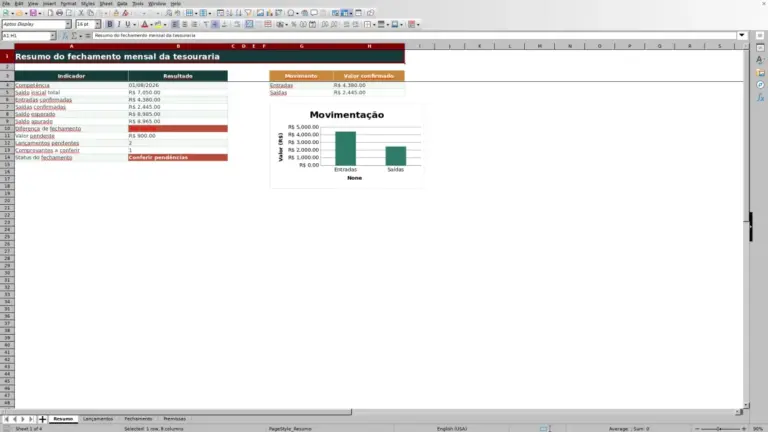Click the Save document icon
The width and height of the screenshot is (768, 432).
(33, 13)
